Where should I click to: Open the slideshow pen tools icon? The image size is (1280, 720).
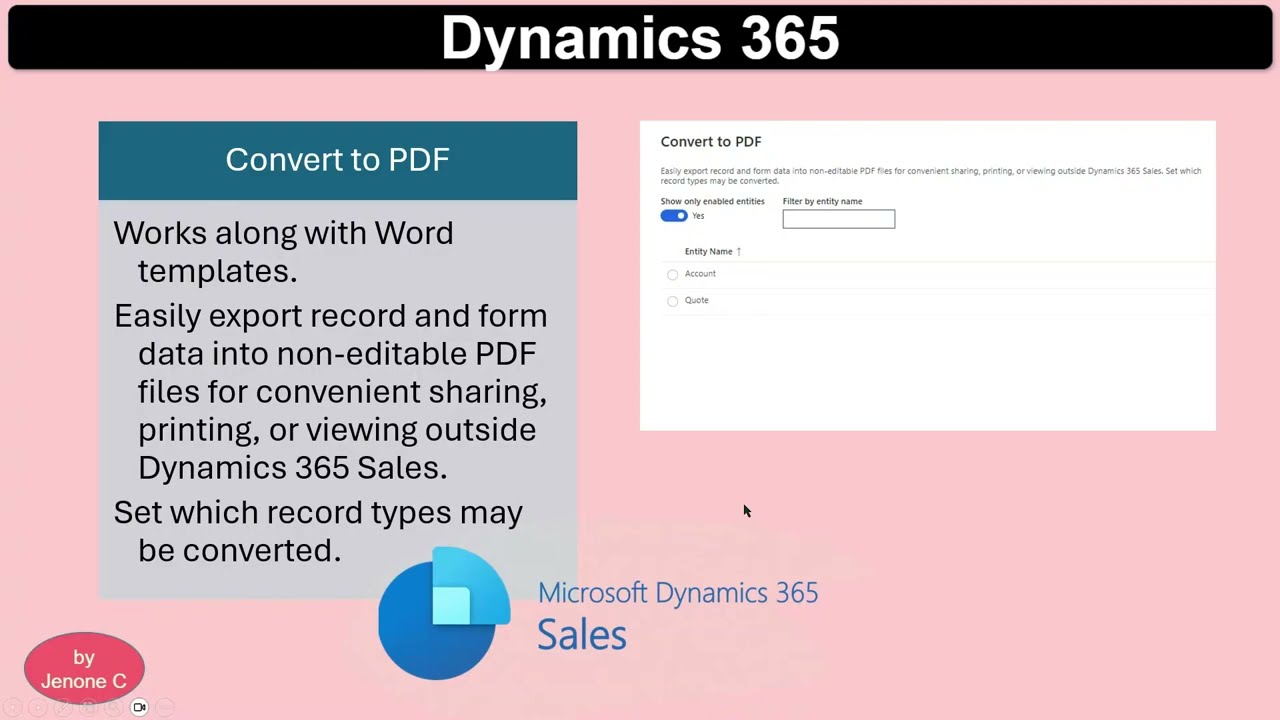(63, 707)
